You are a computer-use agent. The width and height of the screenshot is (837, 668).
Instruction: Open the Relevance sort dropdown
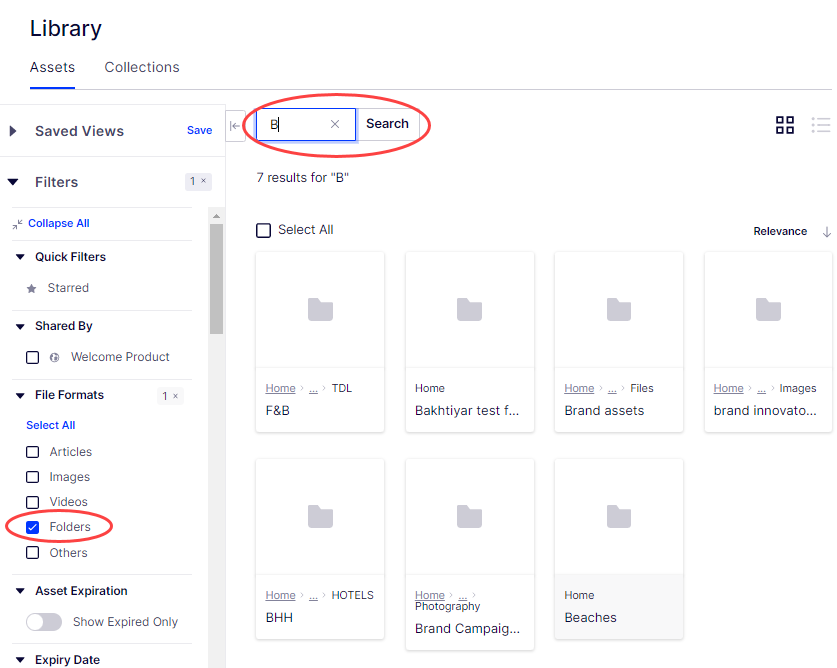[x=780, y=232]
